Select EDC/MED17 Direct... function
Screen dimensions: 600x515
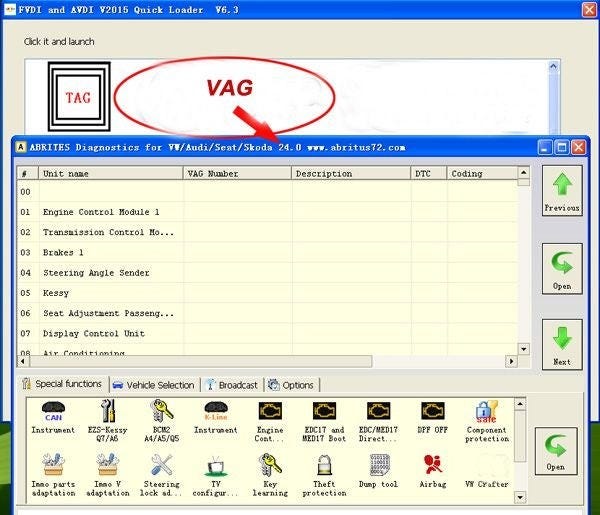378,422
